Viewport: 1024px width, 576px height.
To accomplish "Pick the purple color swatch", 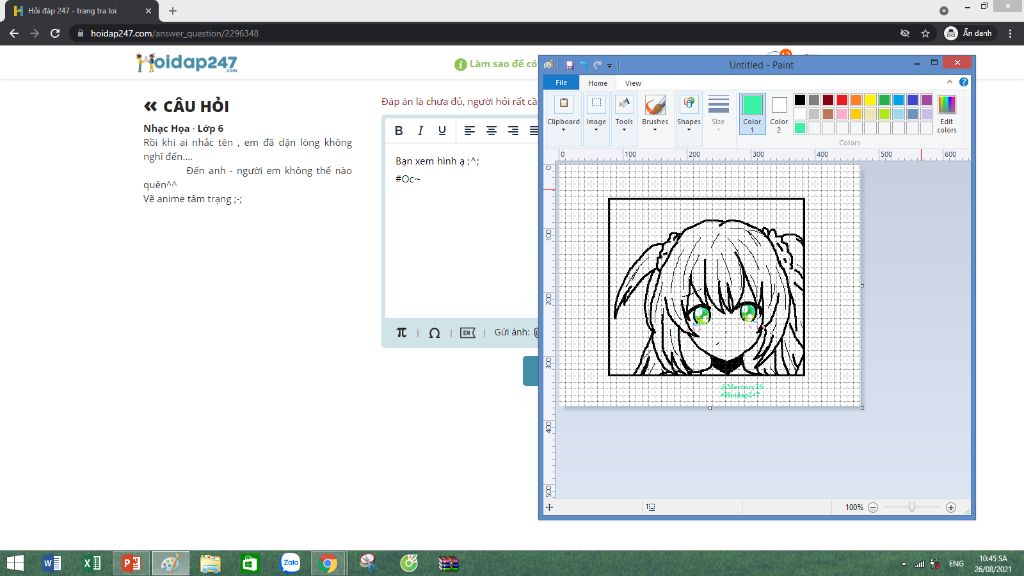I will click(x=927, y=100).
